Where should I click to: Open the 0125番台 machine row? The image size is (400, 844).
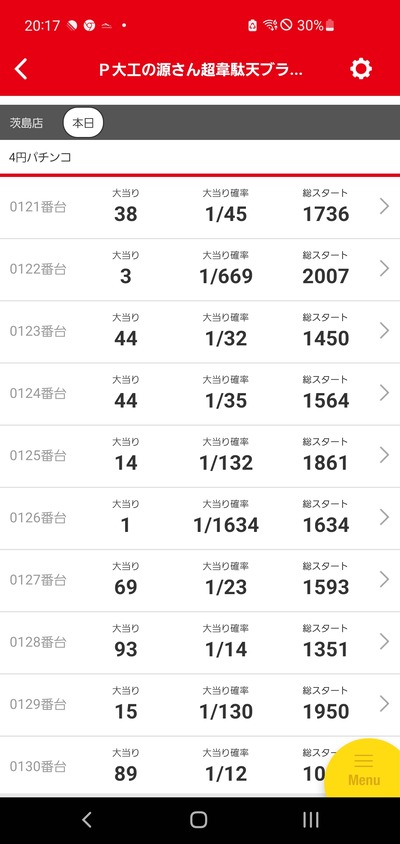pyautogui.click(x=200, y=456)
